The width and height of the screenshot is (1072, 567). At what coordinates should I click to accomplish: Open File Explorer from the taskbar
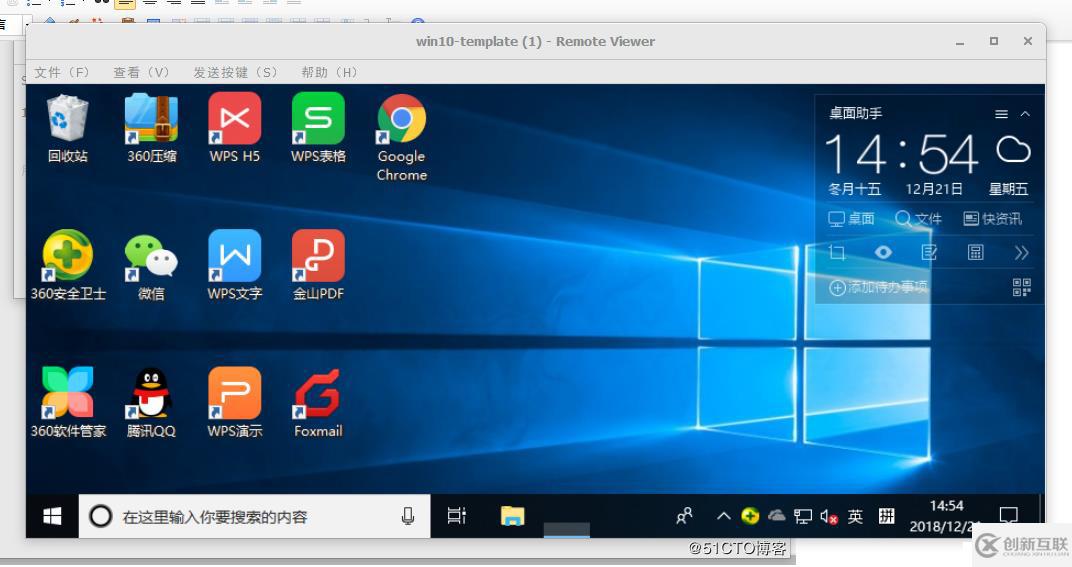click(x=512, y=516)
